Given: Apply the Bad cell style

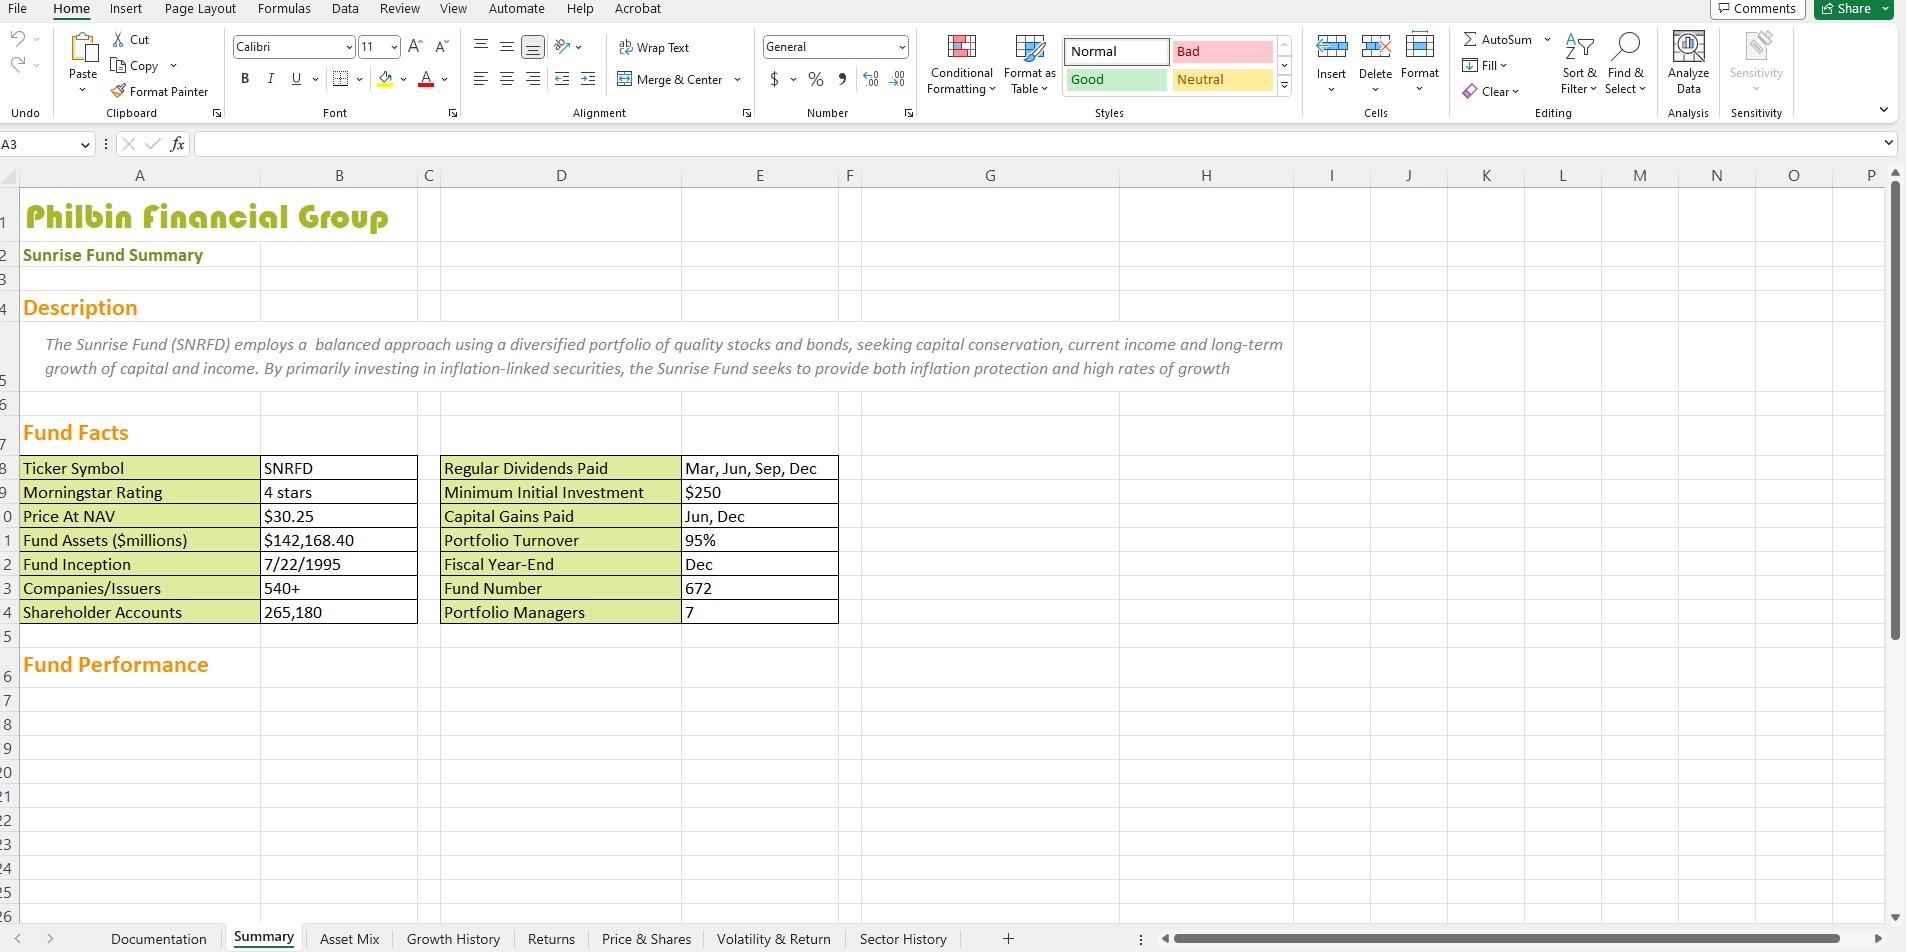Looking at the screenshot, I should click(x=1222, y=52).
